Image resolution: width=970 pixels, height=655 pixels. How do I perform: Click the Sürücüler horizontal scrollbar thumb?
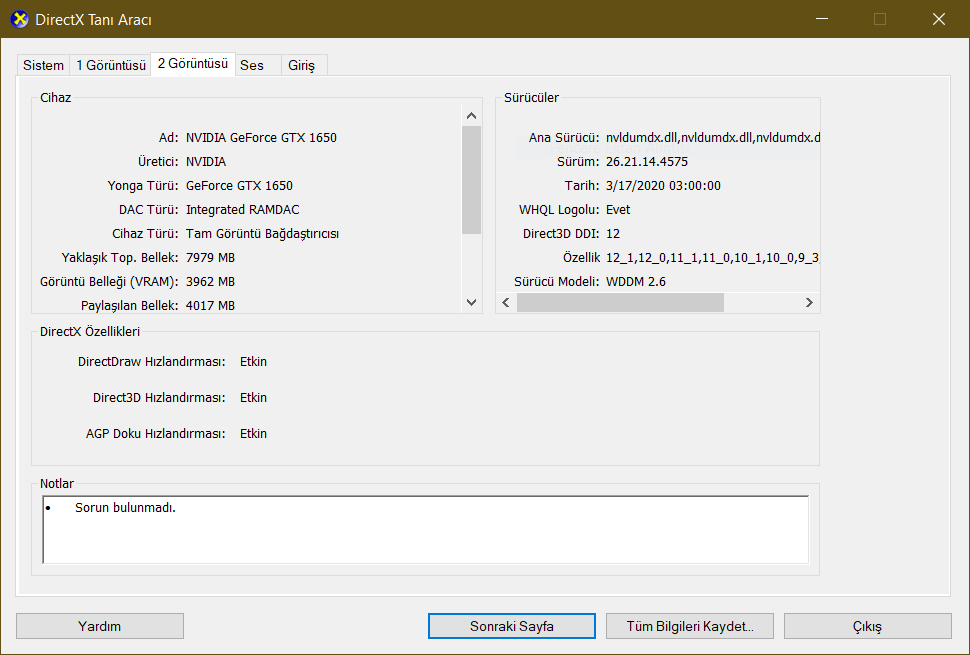(620, 302)
